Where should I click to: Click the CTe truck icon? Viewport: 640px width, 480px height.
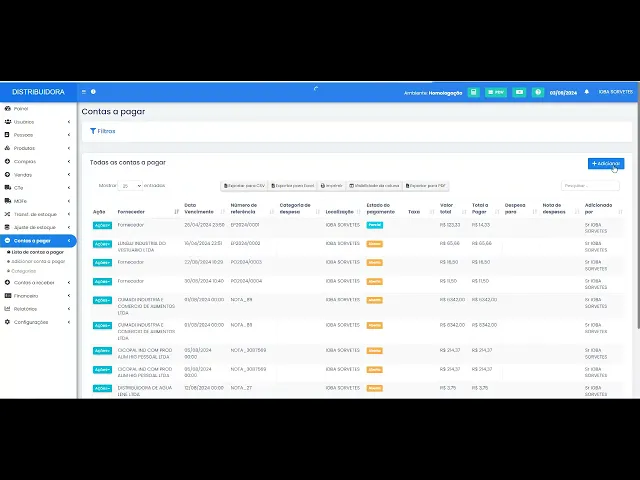pyautogui.click(x=7, y=188)
